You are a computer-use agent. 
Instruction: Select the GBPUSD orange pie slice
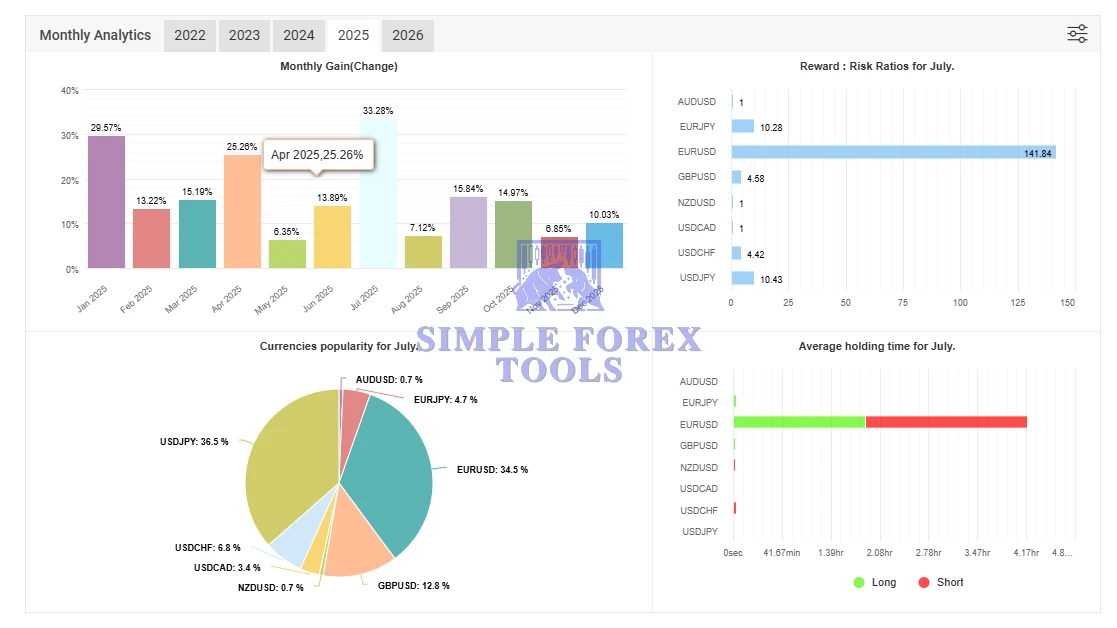(x=358, y=545)
